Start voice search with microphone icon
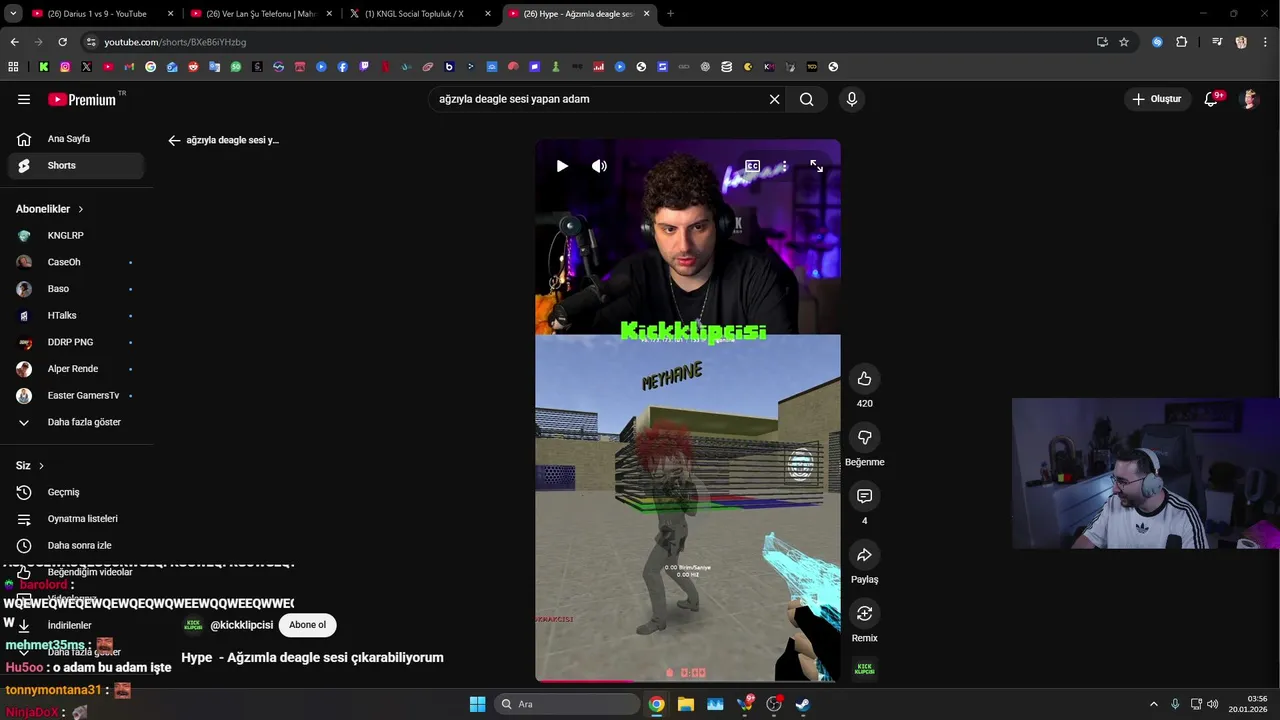Screen dimensions: 1280x720 point(852,99)
